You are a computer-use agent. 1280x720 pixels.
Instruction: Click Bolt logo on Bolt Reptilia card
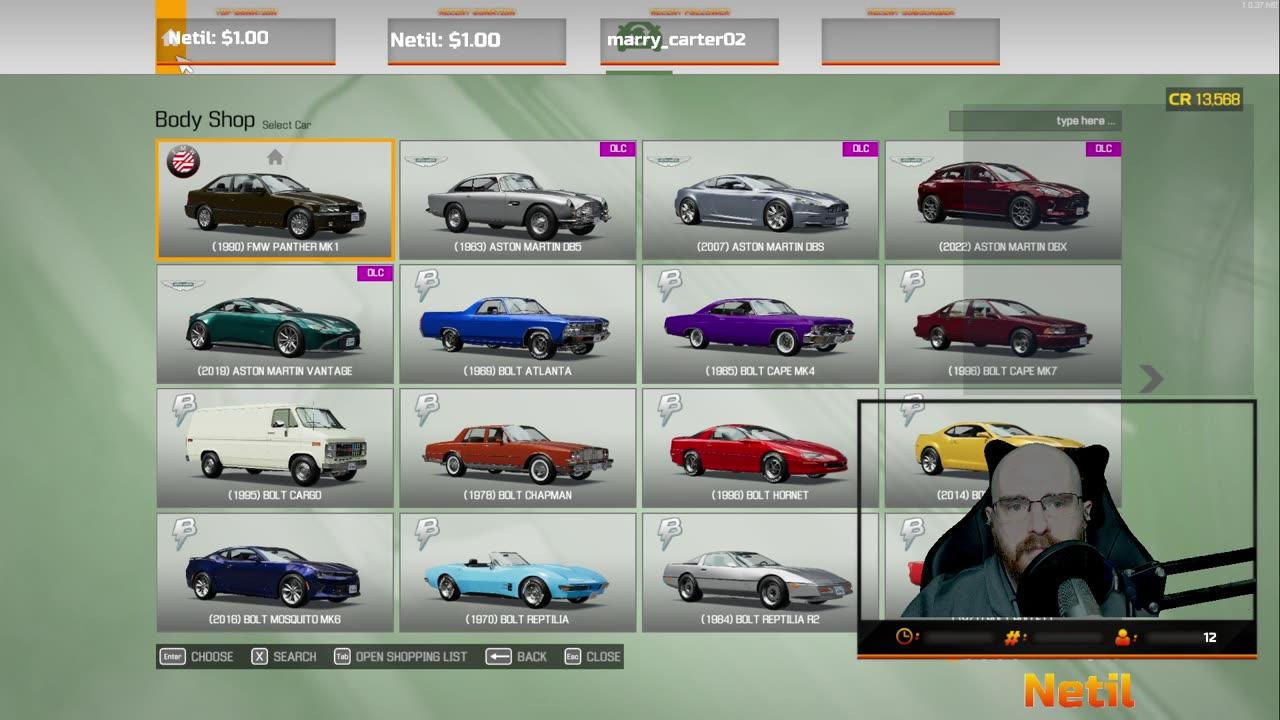pos(427,533)
